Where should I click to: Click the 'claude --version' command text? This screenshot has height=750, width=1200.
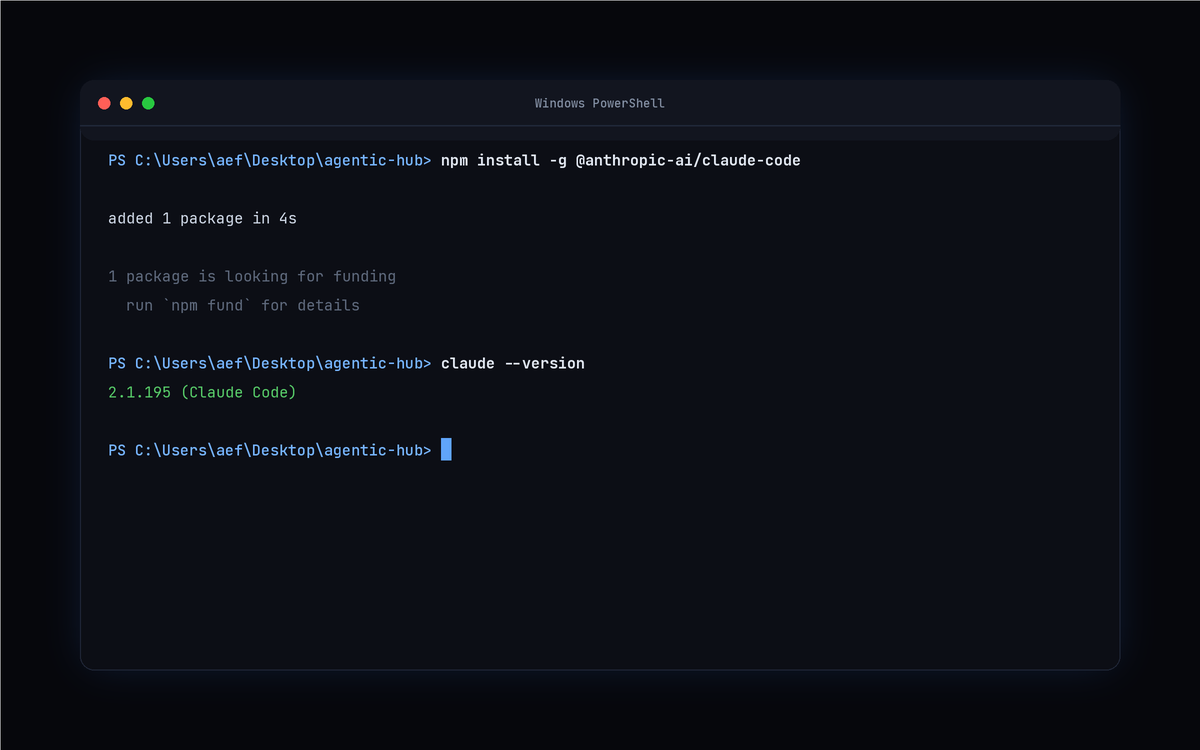tap(513, 363)
